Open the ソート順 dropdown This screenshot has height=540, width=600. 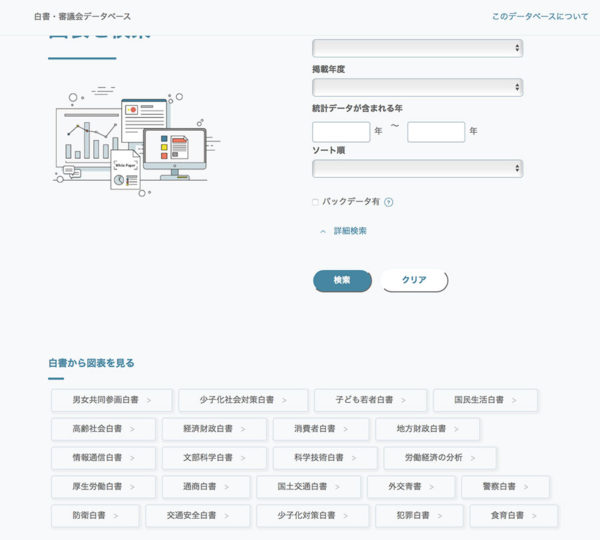point(417,168)
